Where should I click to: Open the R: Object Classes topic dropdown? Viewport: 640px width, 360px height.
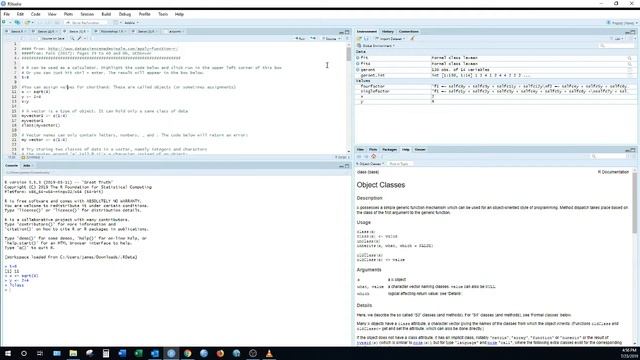point(370,164)
